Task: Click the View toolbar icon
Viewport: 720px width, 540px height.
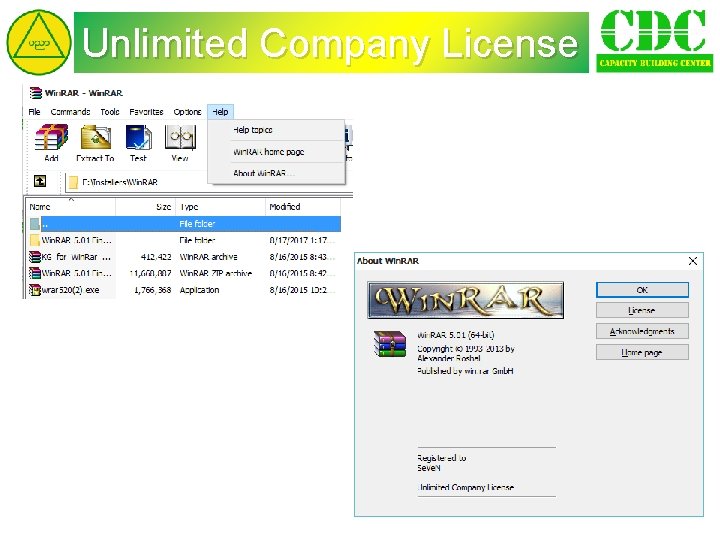Action: tap(180, 138)
